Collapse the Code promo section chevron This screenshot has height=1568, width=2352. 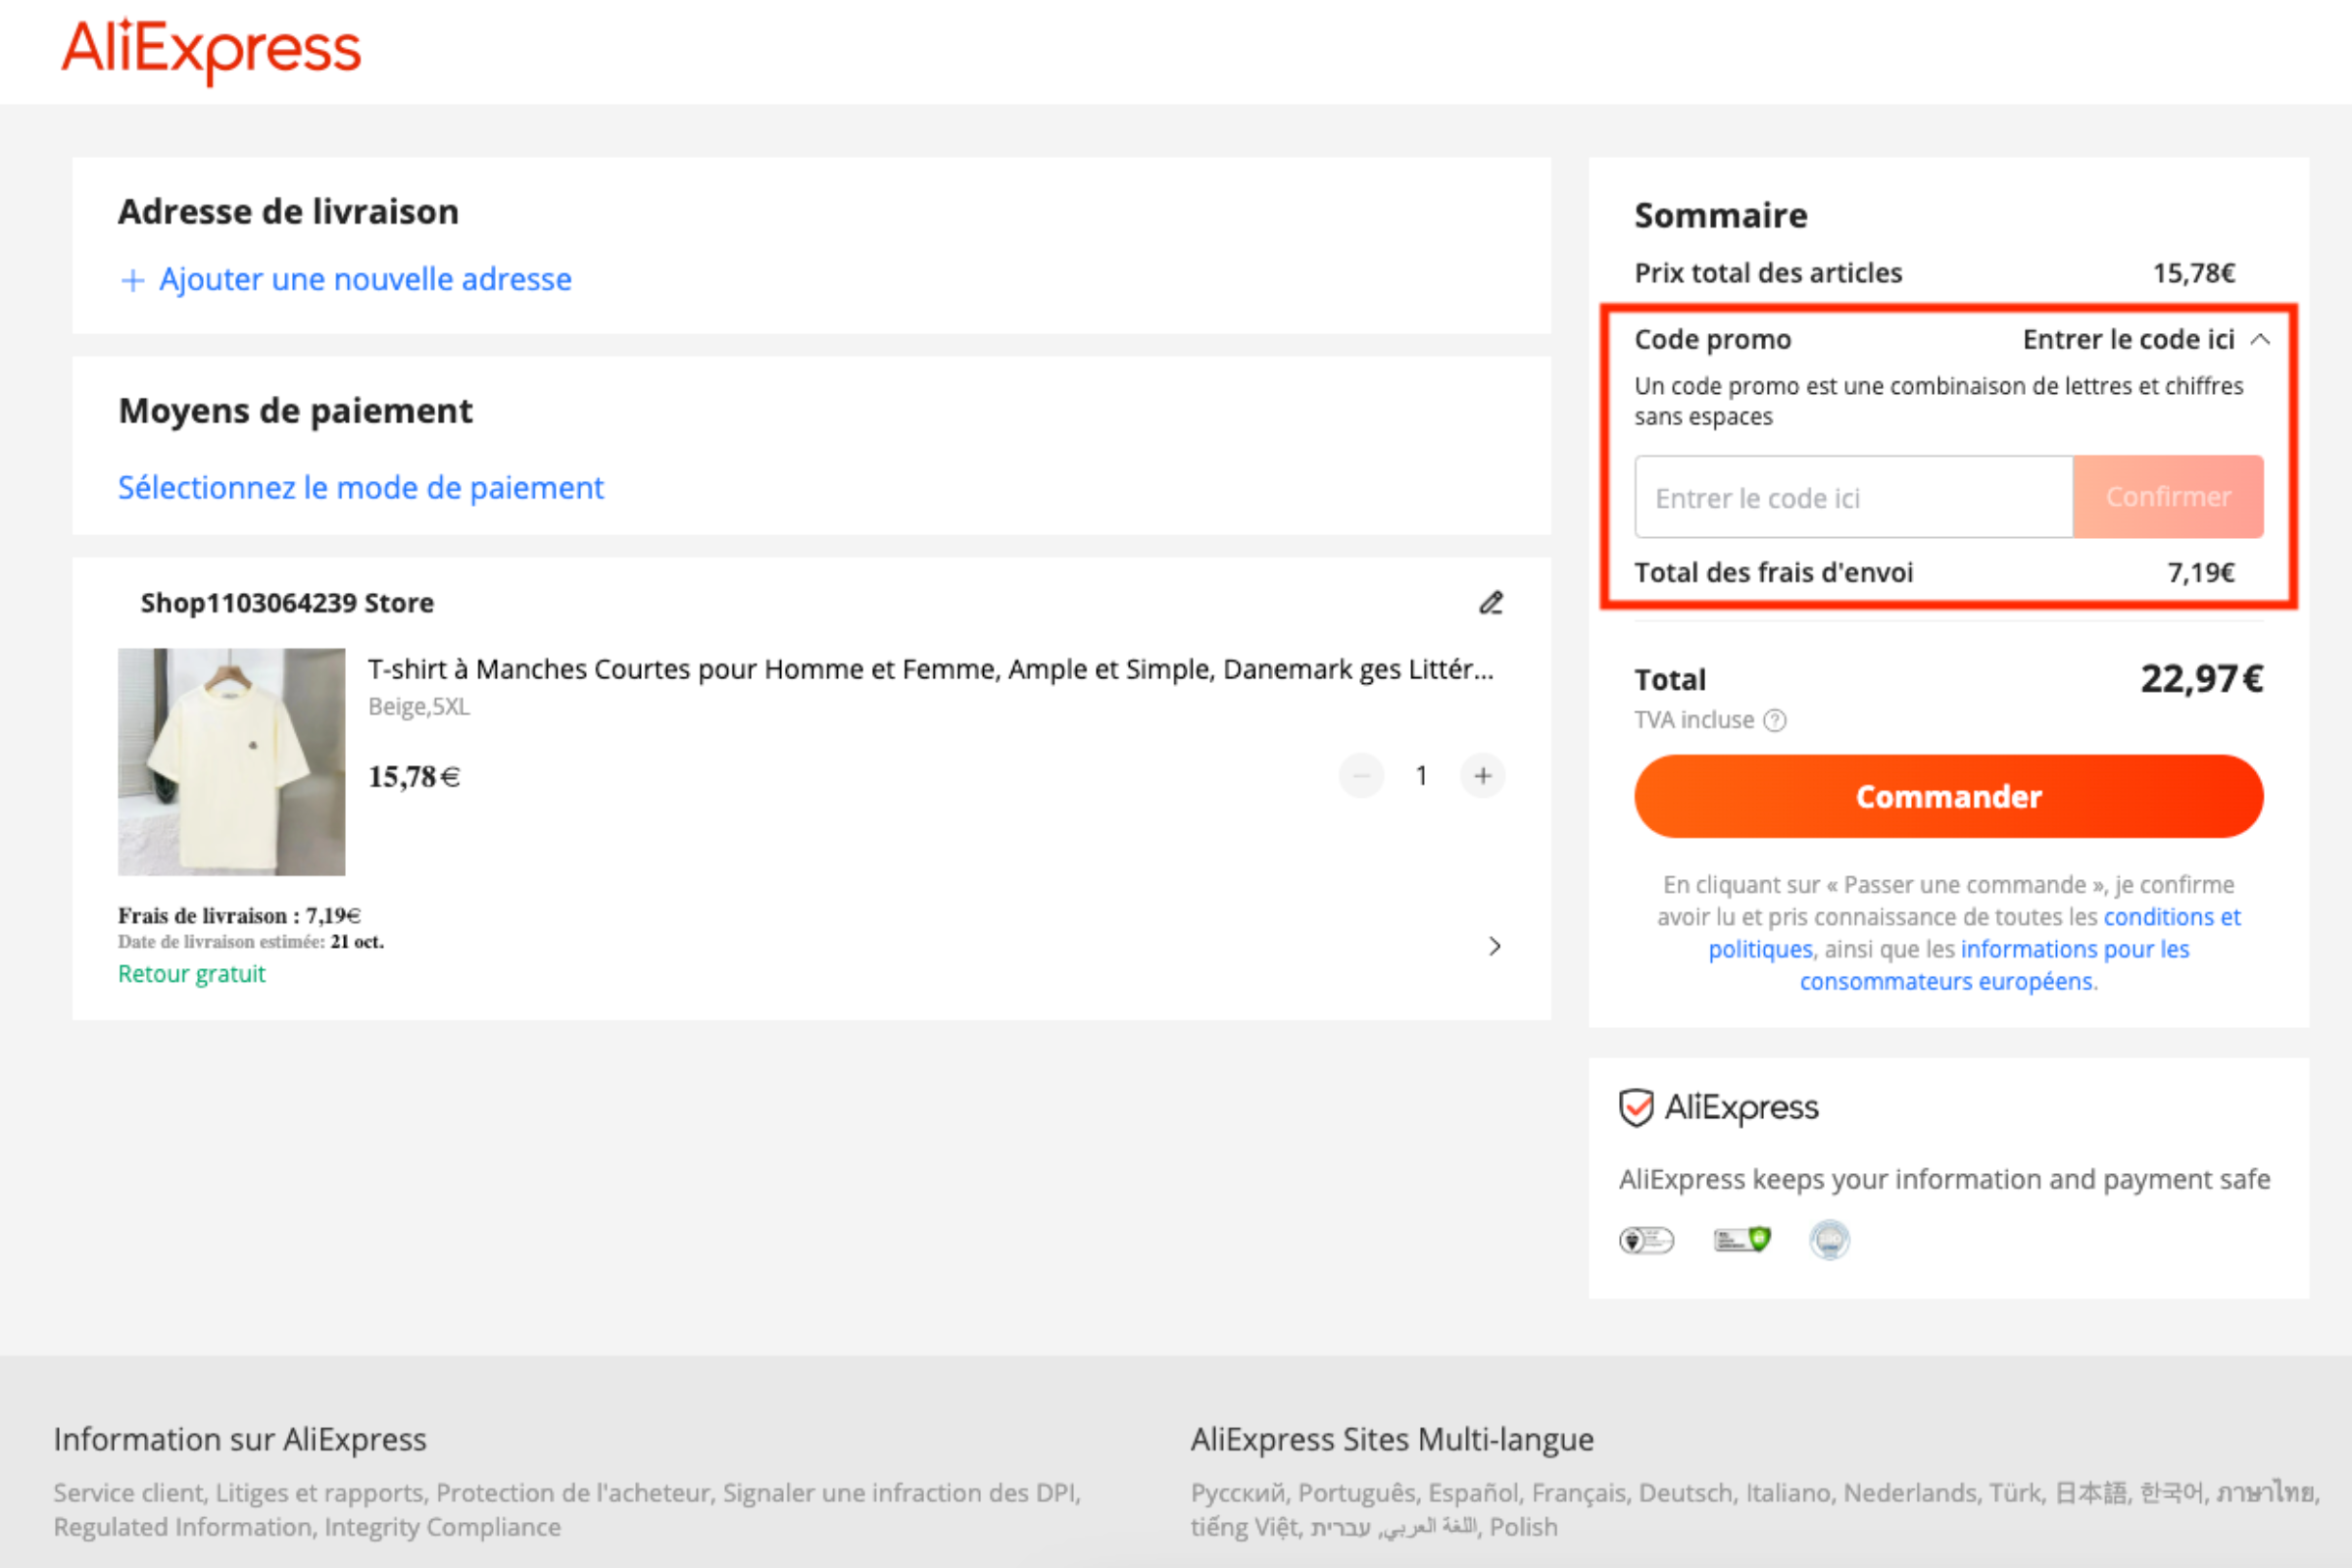coord(2260,340)
